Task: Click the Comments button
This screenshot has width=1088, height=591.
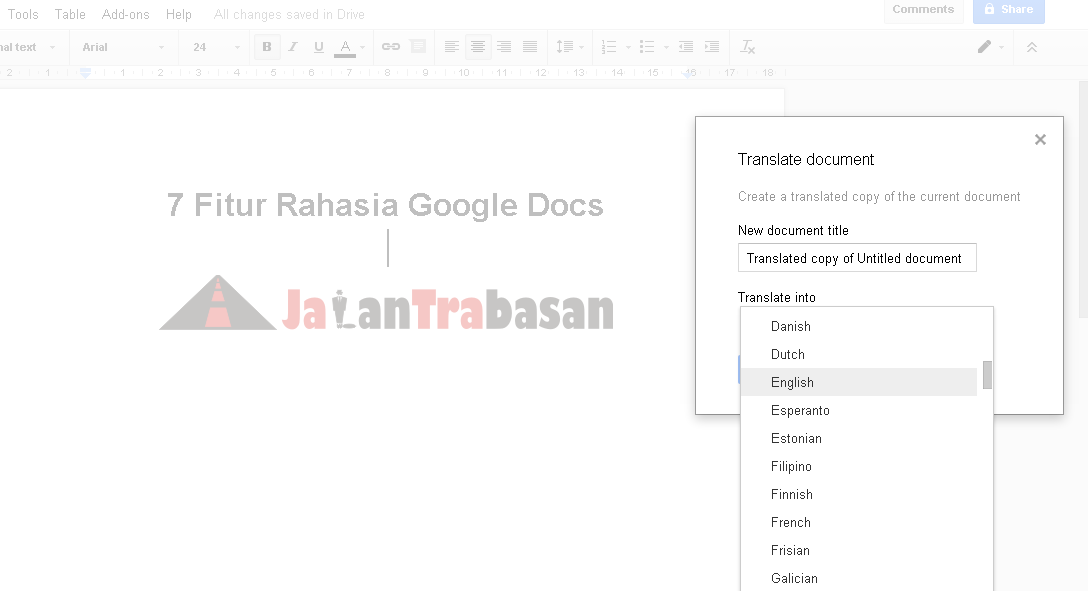Action: point(923,10)
